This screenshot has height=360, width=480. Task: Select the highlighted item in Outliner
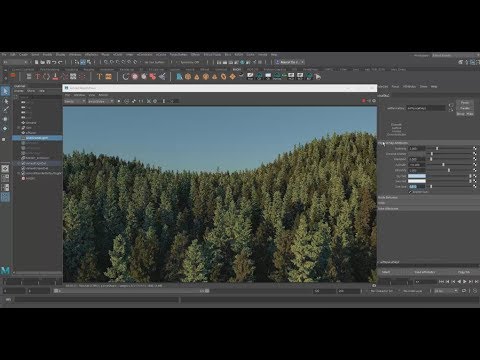pos(37,138)
